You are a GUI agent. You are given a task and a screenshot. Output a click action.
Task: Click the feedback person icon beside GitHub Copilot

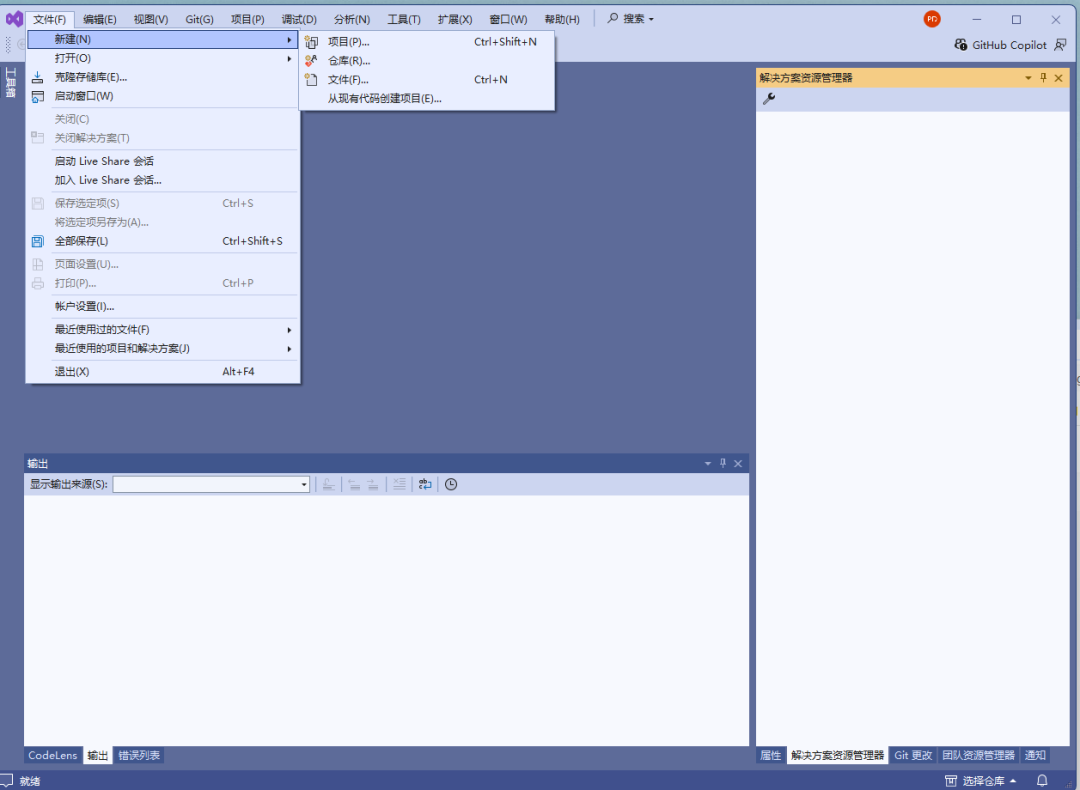pos(1061,45)
